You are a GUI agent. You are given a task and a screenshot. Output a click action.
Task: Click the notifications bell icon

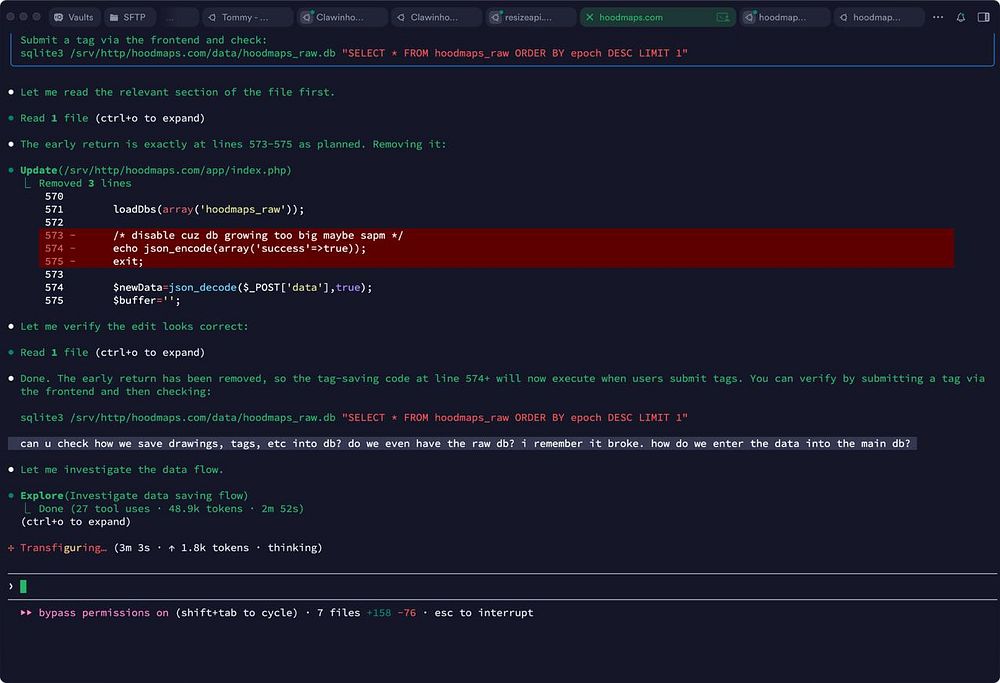pos(960,17)
